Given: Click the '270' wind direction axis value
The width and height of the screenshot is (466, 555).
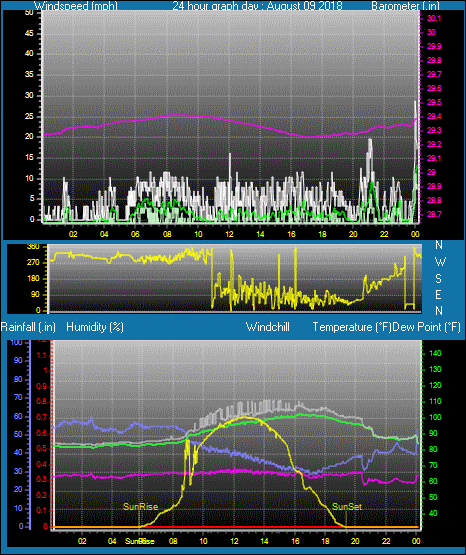Looking at the screenshot, I should coord(33,263).
